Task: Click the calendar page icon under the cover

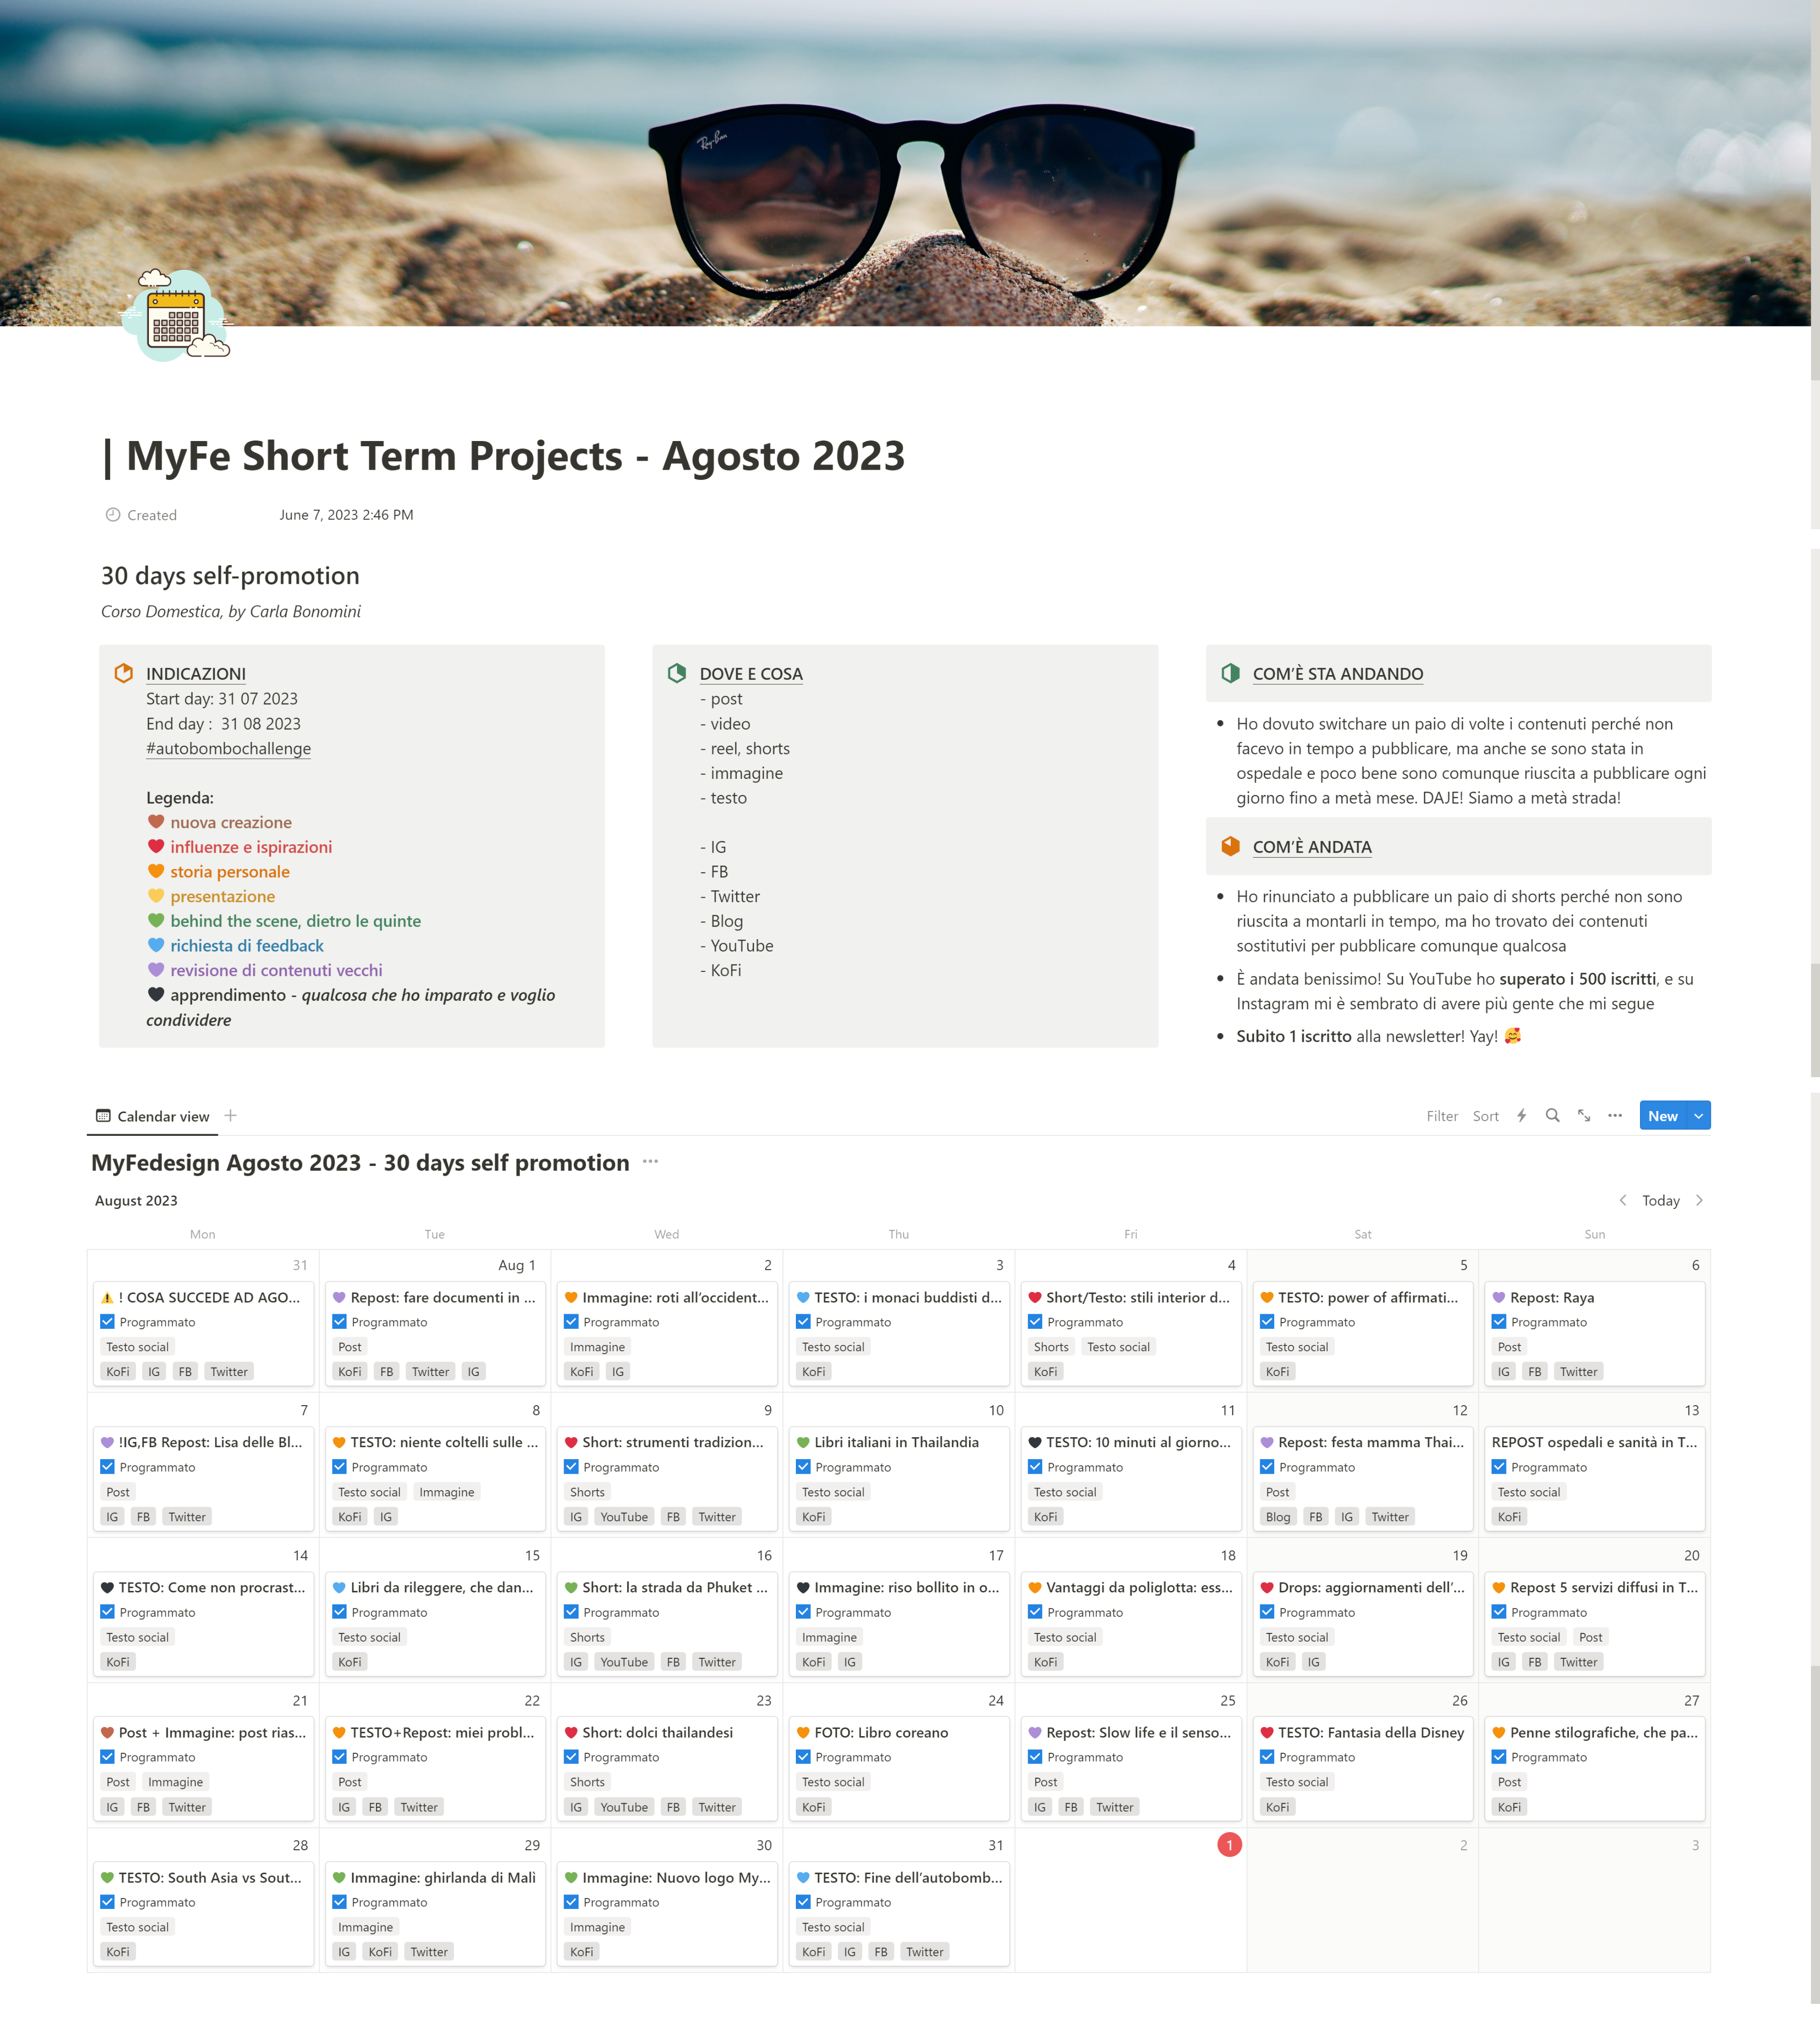Action: coord(176,315)
